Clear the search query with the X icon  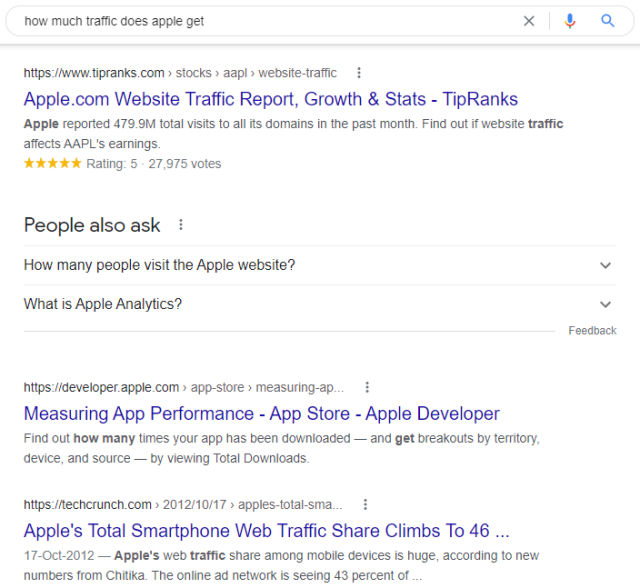529,21
